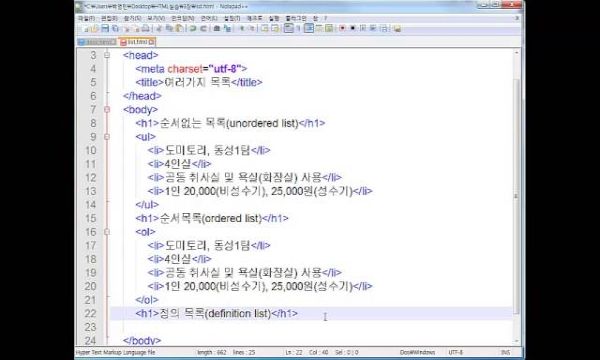Screen dimensions: 600x360
Task: Collapse the head fold marker on line 3
Action: click(x=107, y=55)
